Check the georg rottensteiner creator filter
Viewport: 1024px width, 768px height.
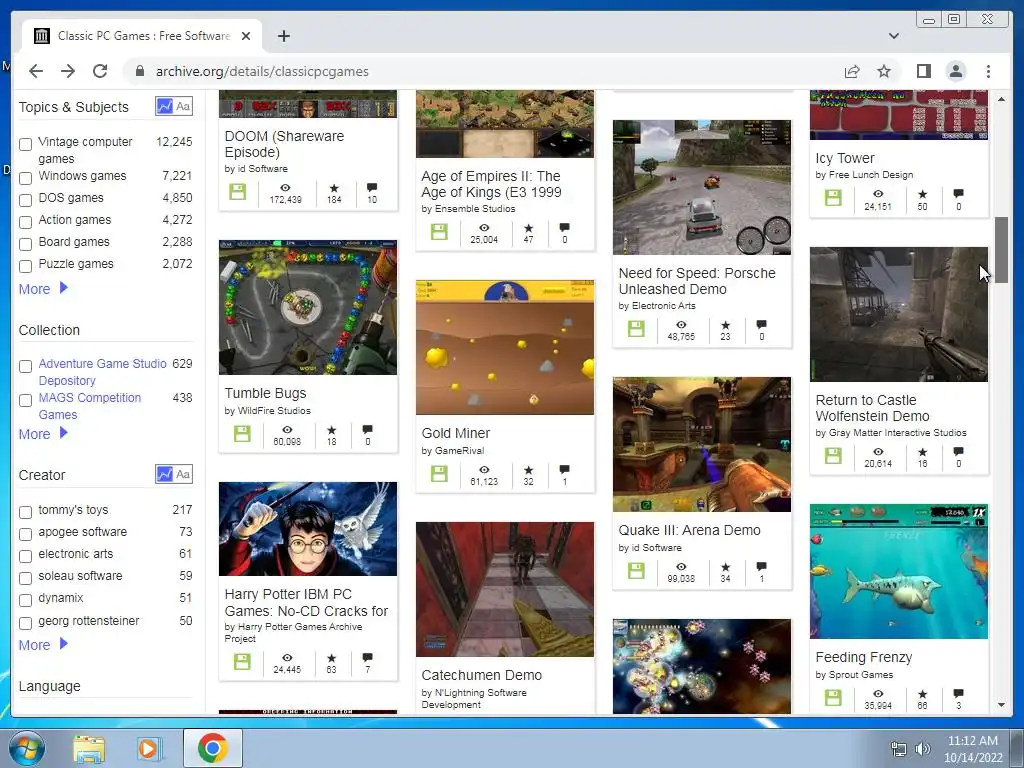tap(25, 623)
